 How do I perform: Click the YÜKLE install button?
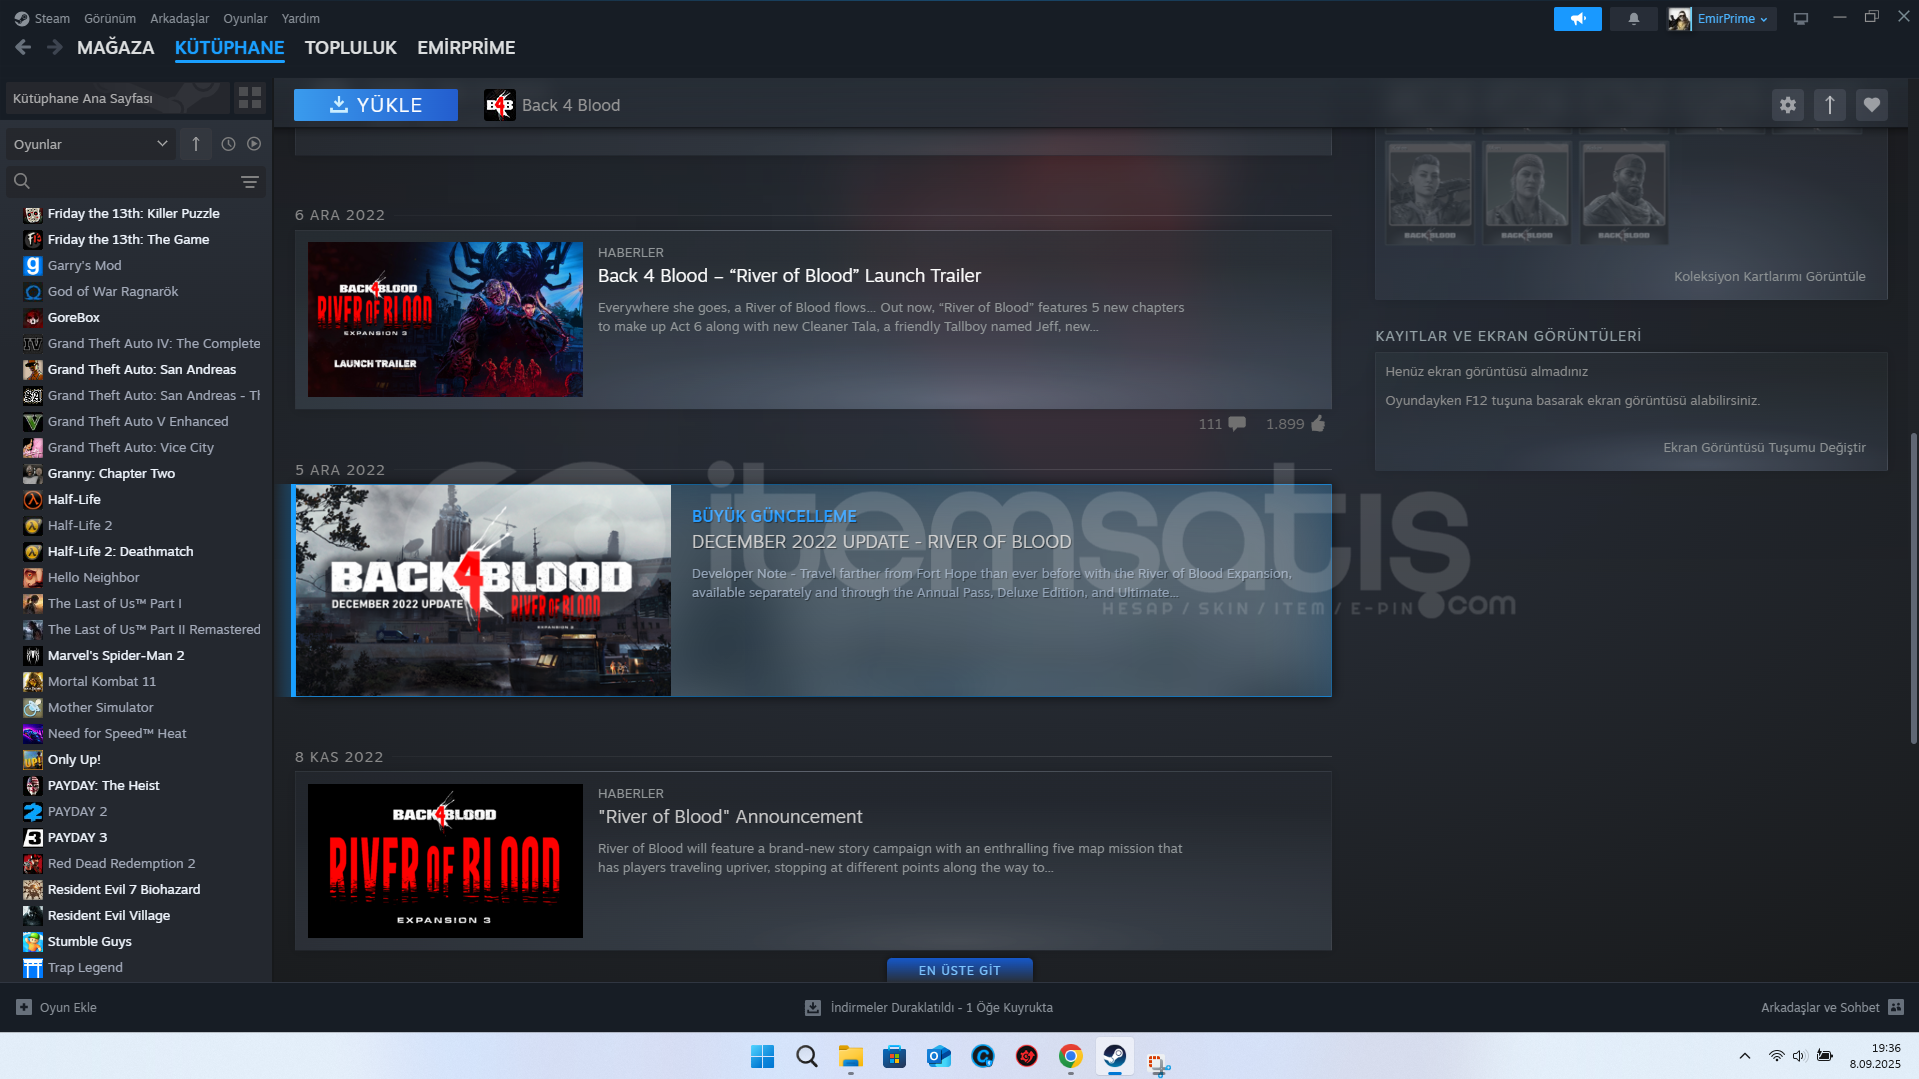(375, 105)
